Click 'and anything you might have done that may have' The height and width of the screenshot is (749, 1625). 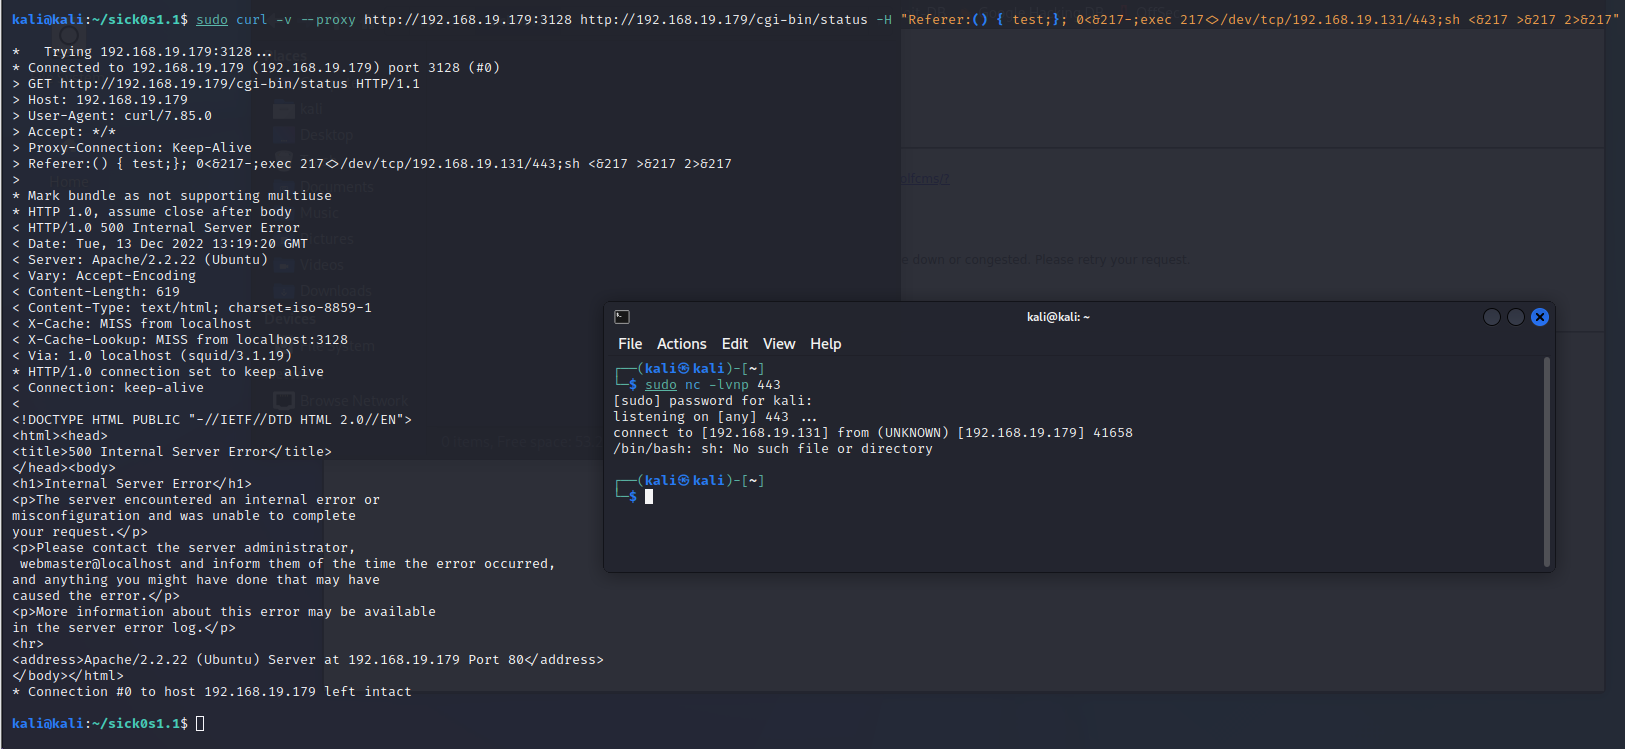pos(196,579)
